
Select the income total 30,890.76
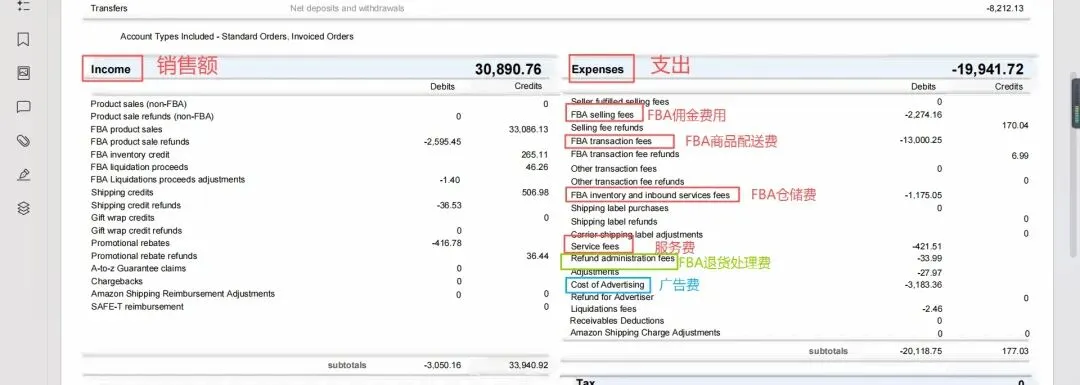click(508, 69)
